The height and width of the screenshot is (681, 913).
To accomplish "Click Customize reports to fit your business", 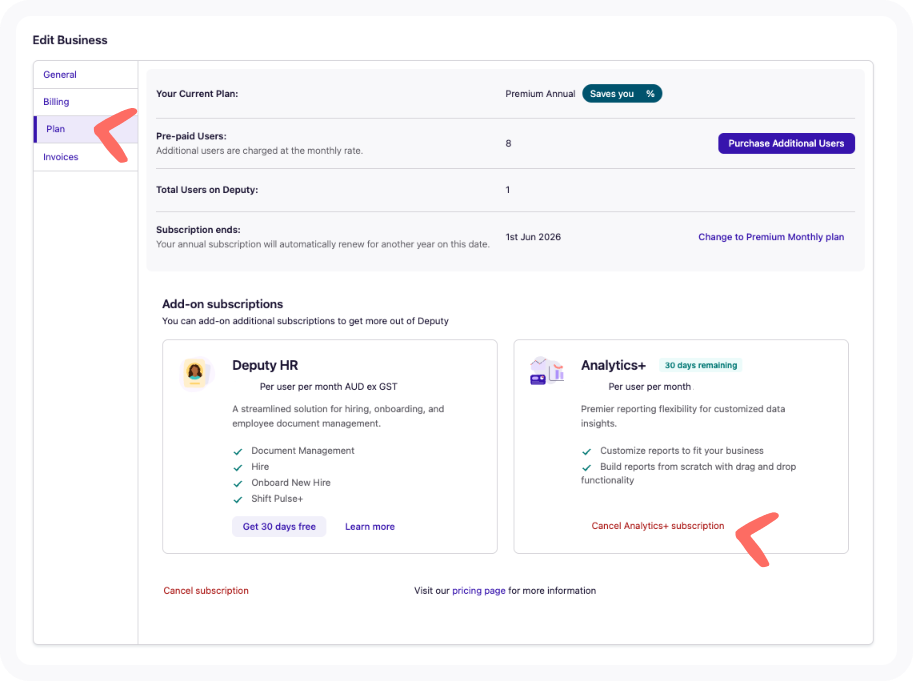I will [682, 451].
